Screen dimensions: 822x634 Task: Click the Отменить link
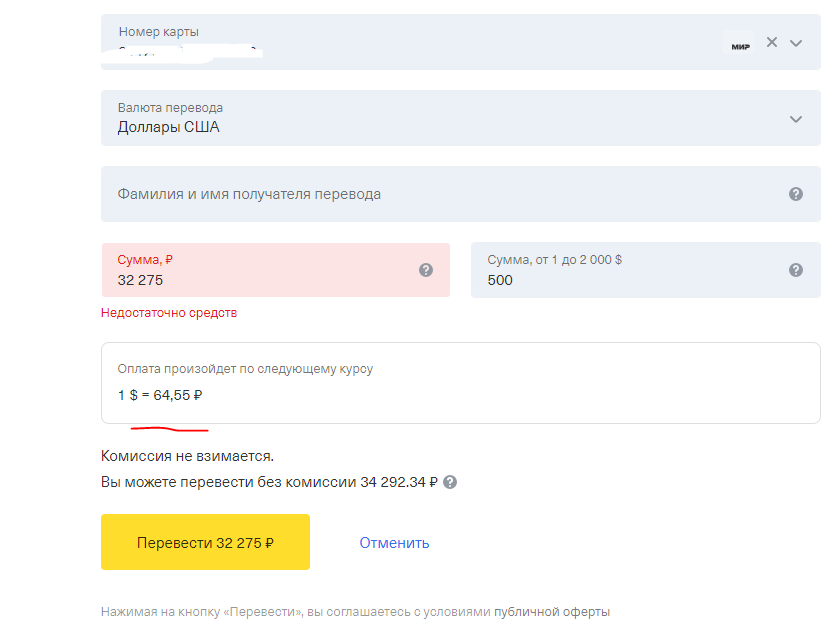point(394,543)
